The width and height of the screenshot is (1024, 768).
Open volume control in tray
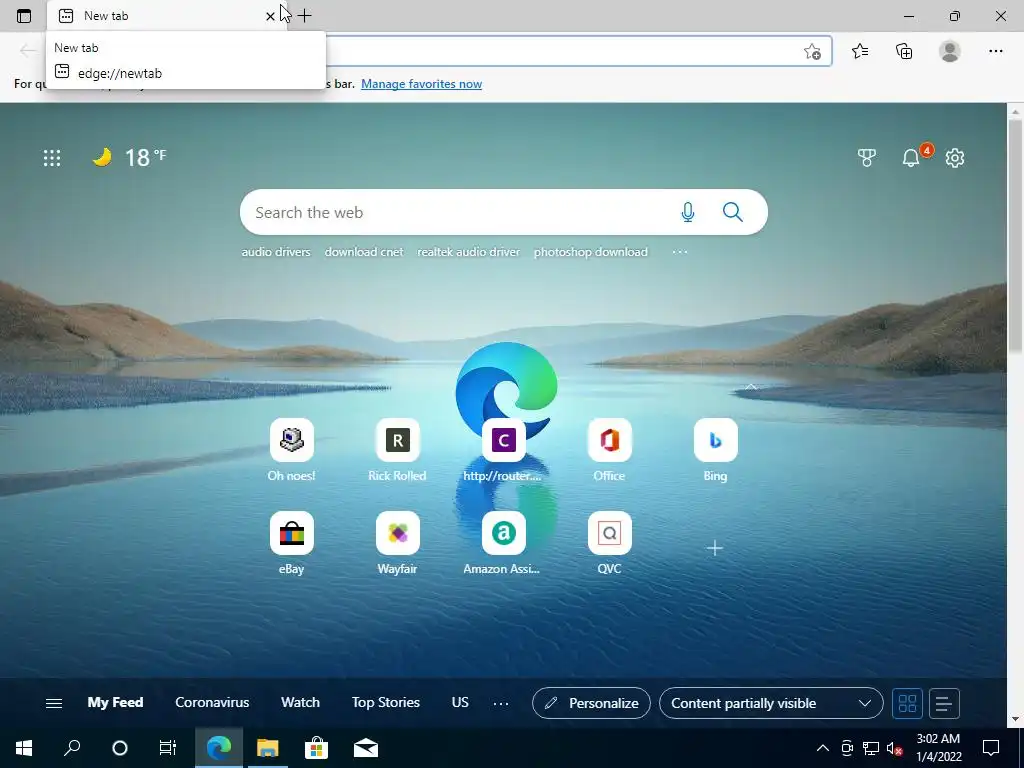(x=894, y=748)
